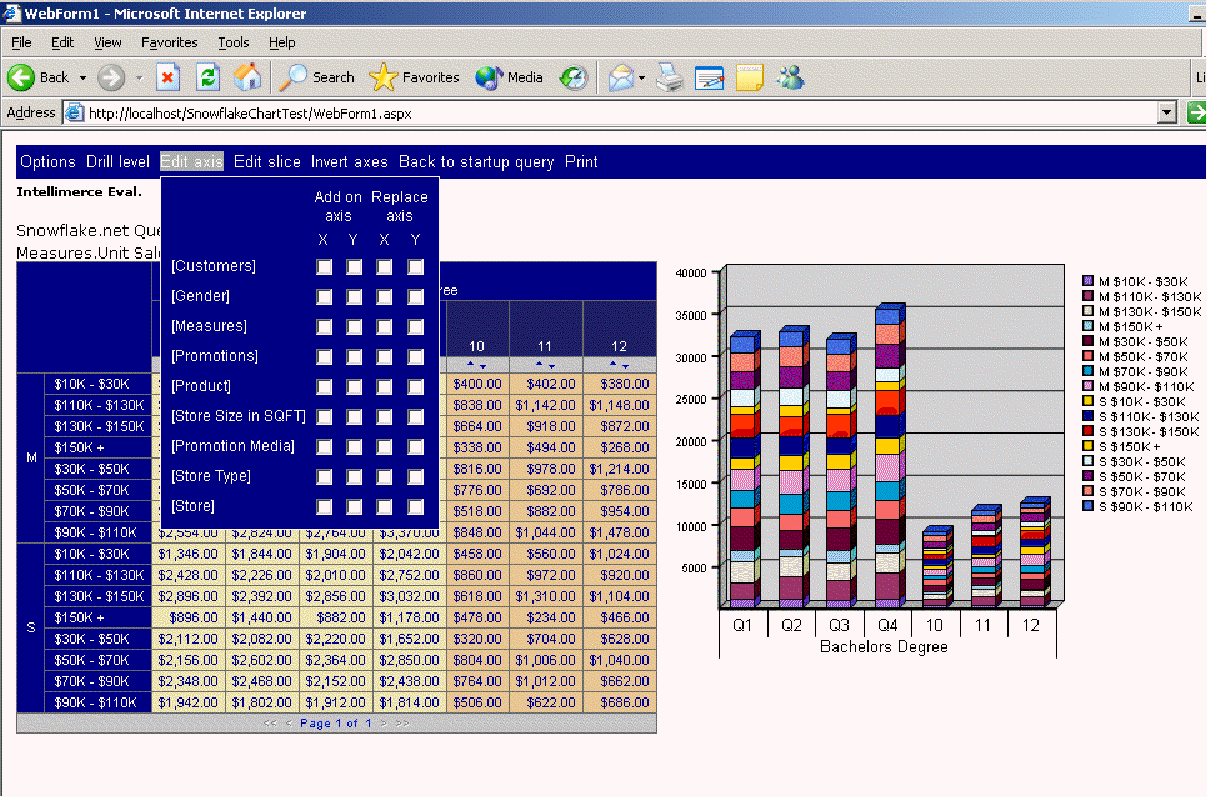Sort column 10 descending with down arrow

click(x=483, y=367)
